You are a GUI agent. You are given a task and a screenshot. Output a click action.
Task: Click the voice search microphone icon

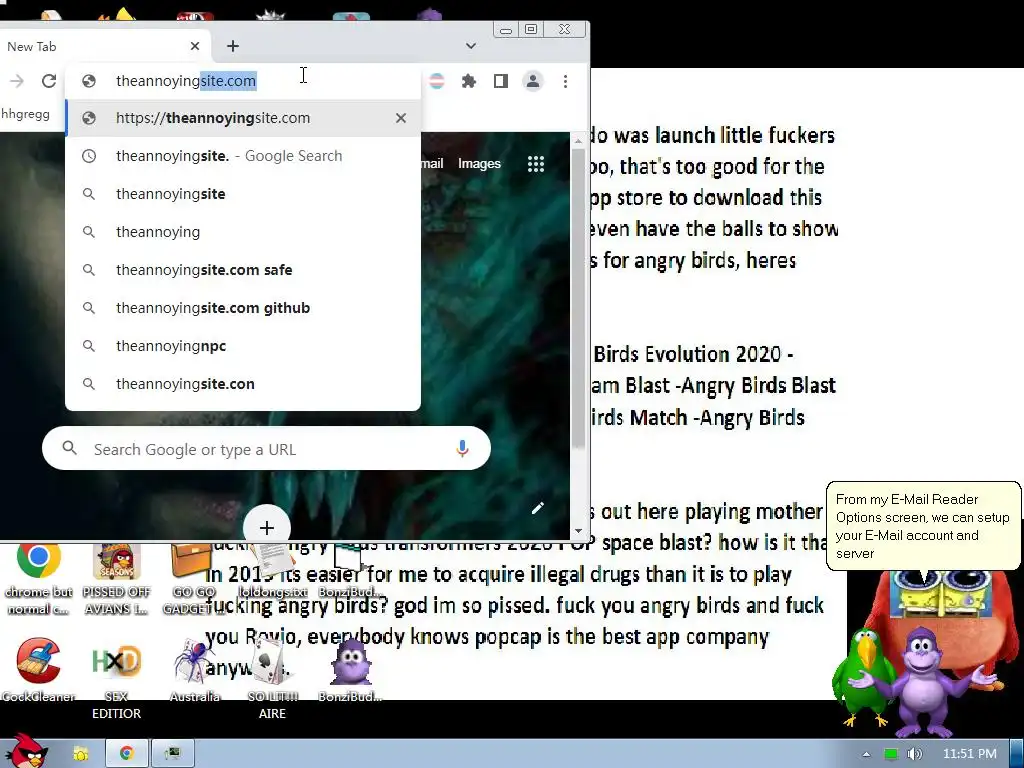pyautogui.click(x=462, y=449)
